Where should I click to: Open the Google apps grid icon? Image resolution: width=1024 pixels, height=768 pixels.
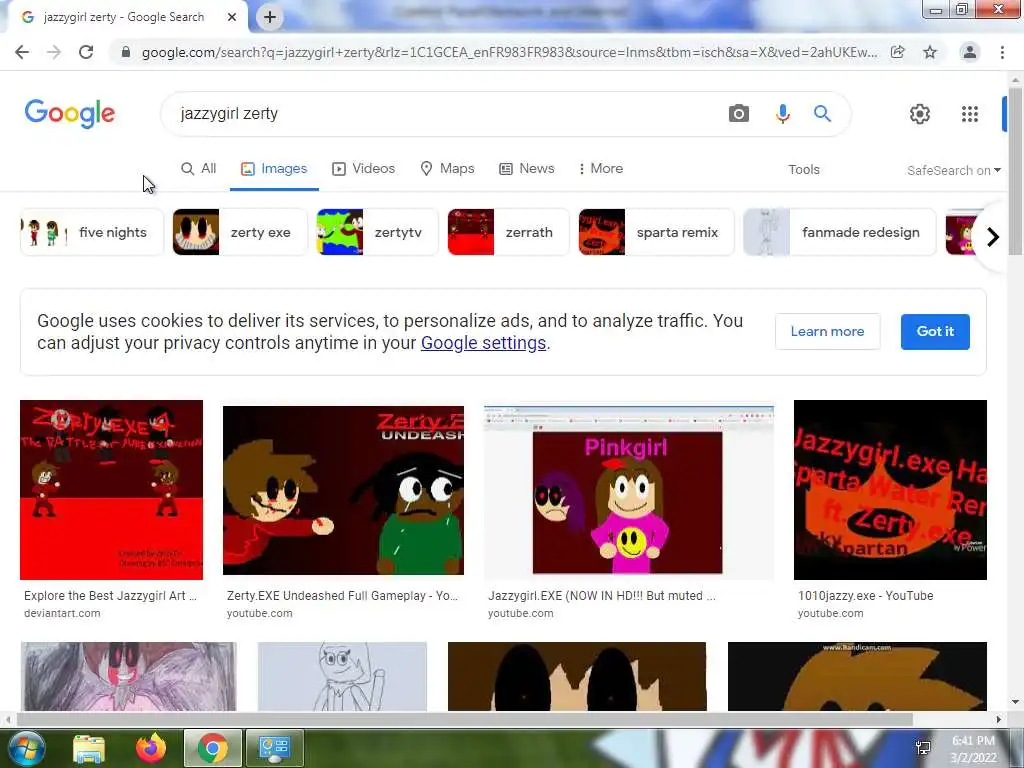(970, 114)
